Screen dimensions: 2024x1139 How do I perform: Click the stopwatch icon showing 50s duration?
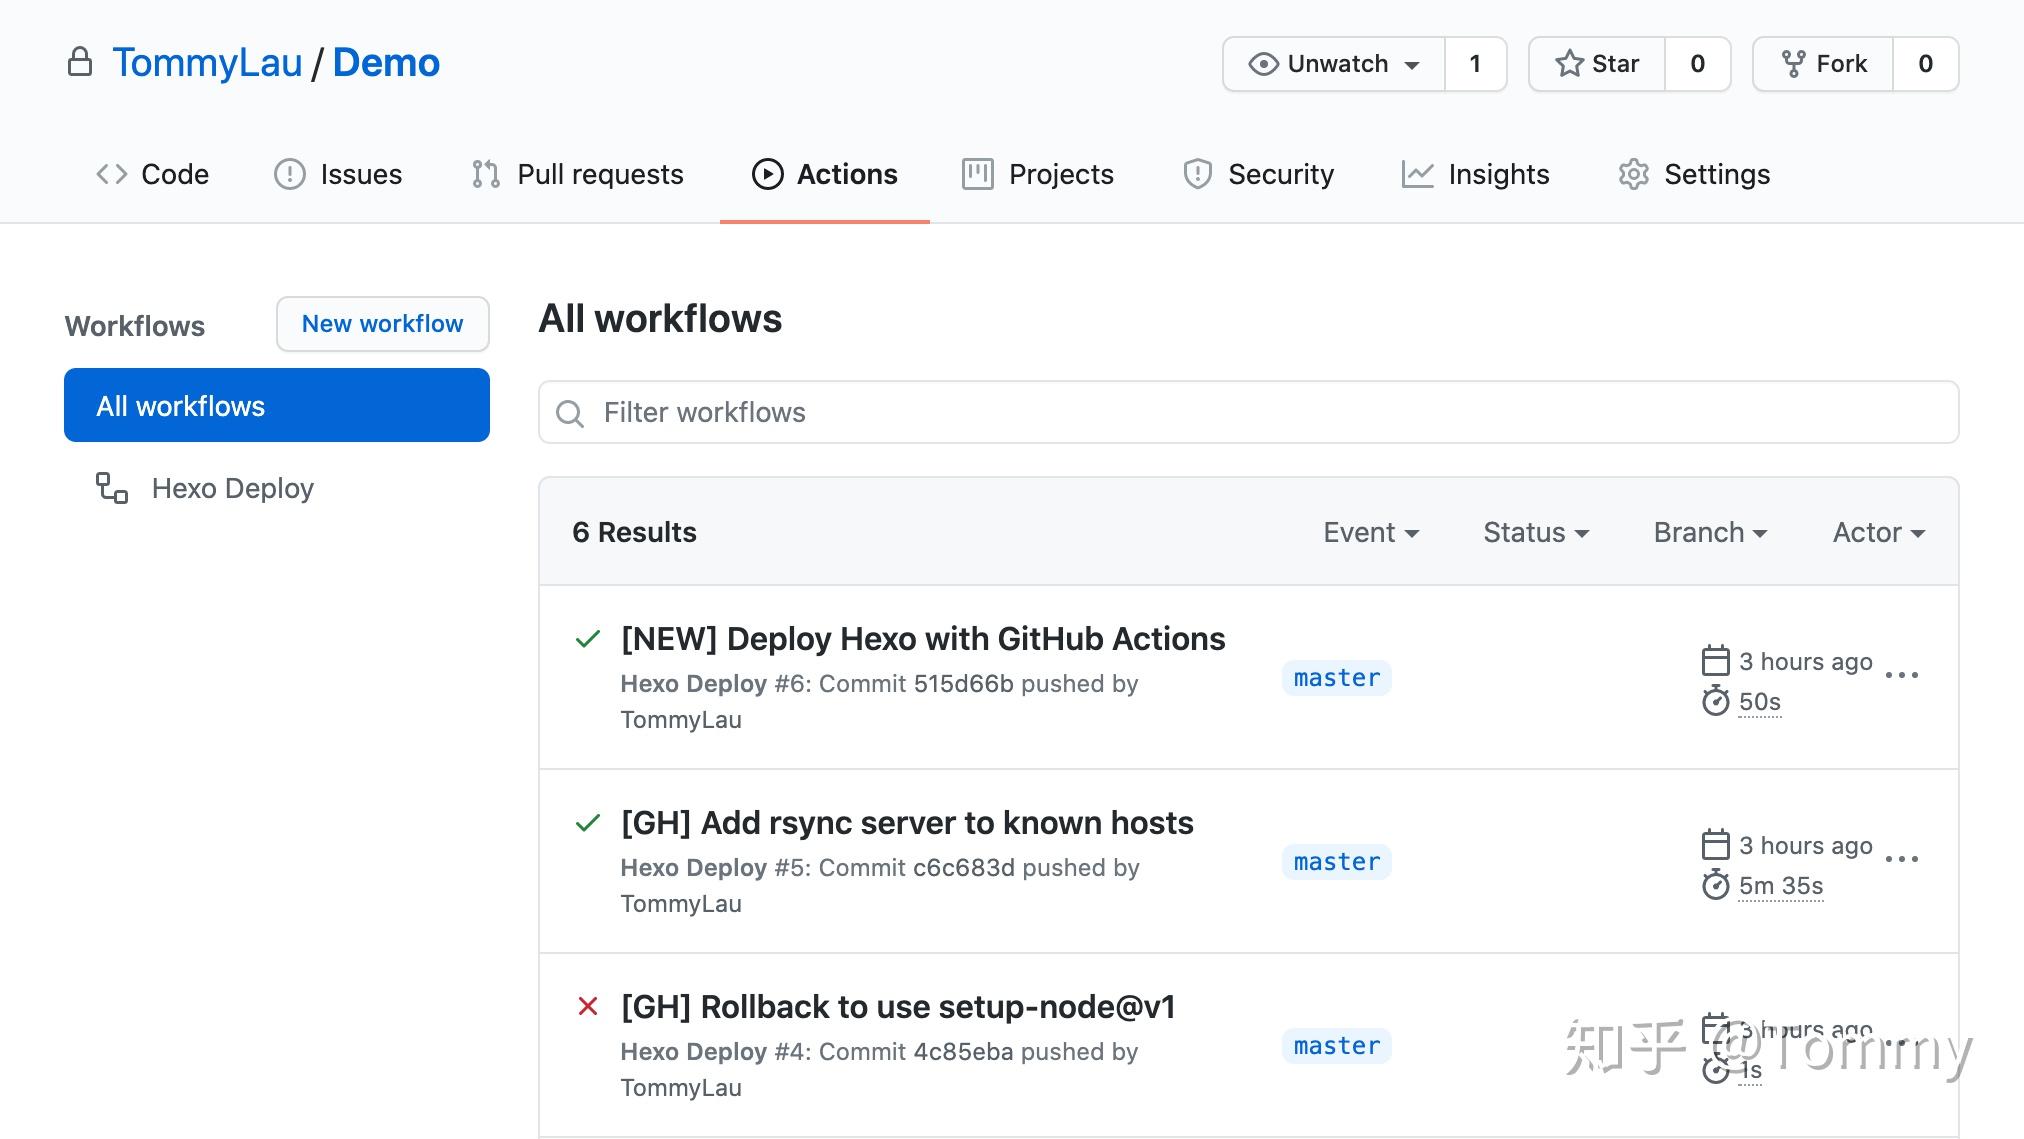(x=1716, y=702)
